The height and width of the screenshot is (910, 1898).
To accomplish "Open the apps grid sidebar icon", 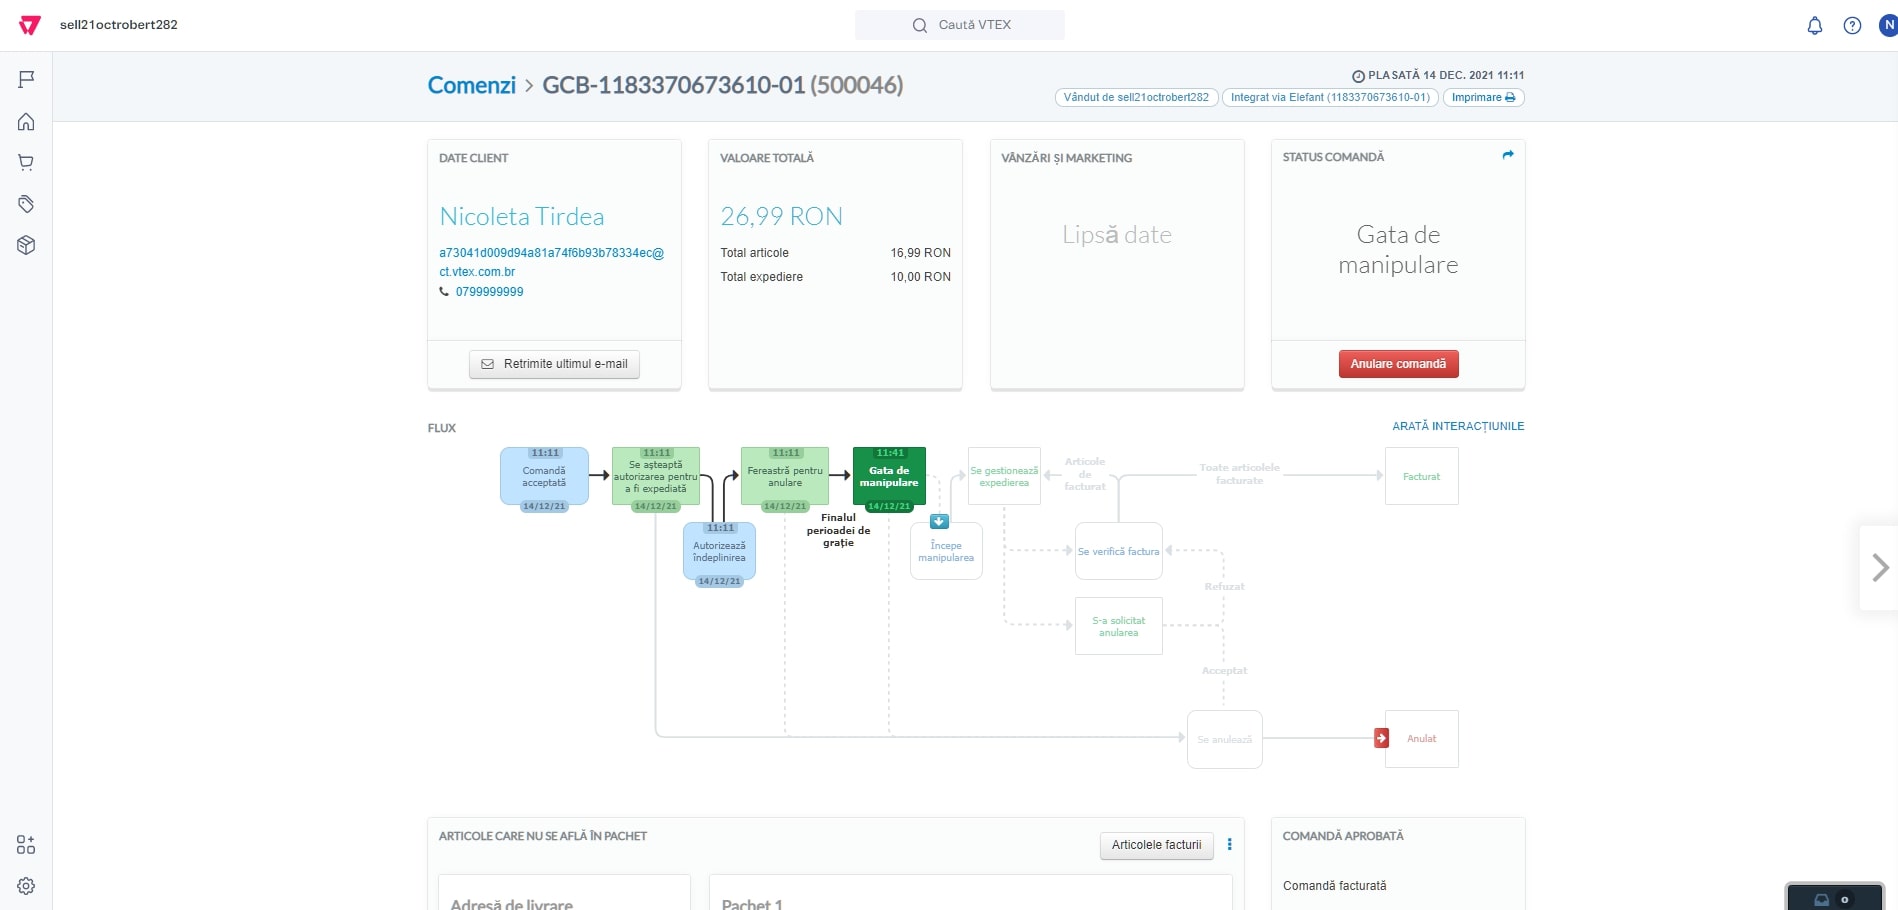I will 26,845.
